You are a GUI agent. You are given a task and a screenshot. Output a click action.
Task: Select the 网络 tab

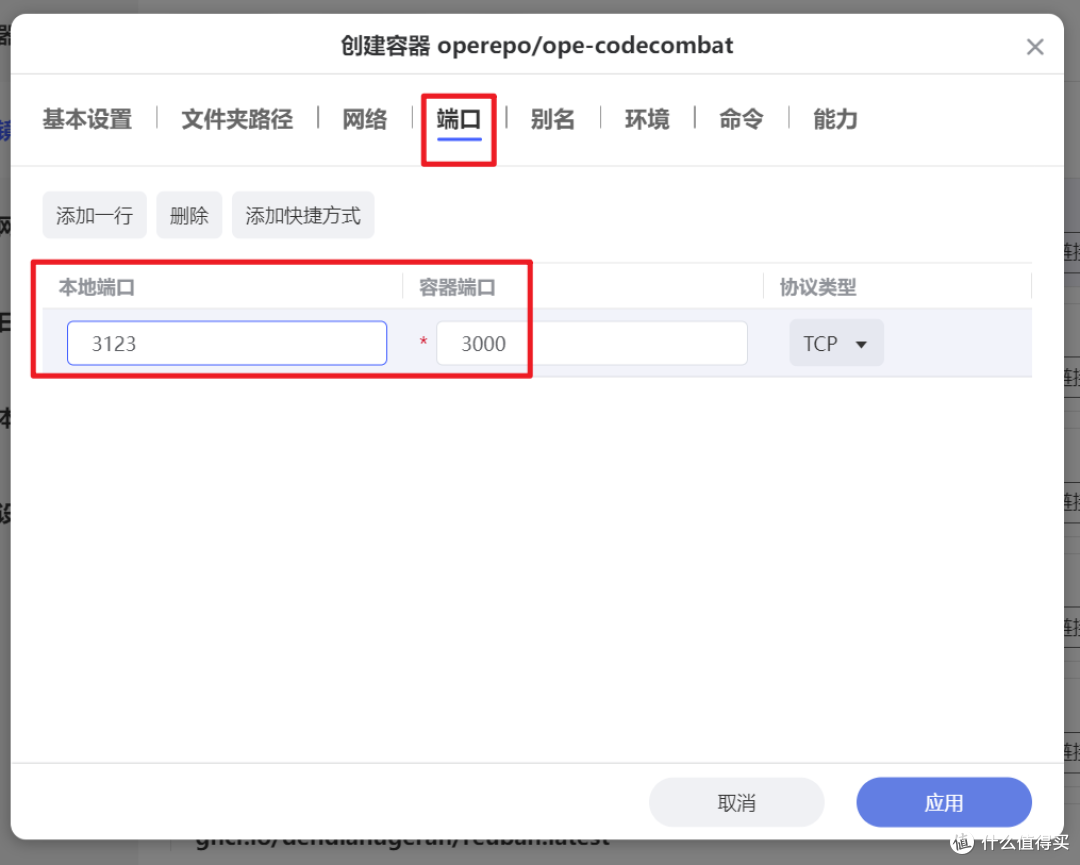tap(364, 119)
